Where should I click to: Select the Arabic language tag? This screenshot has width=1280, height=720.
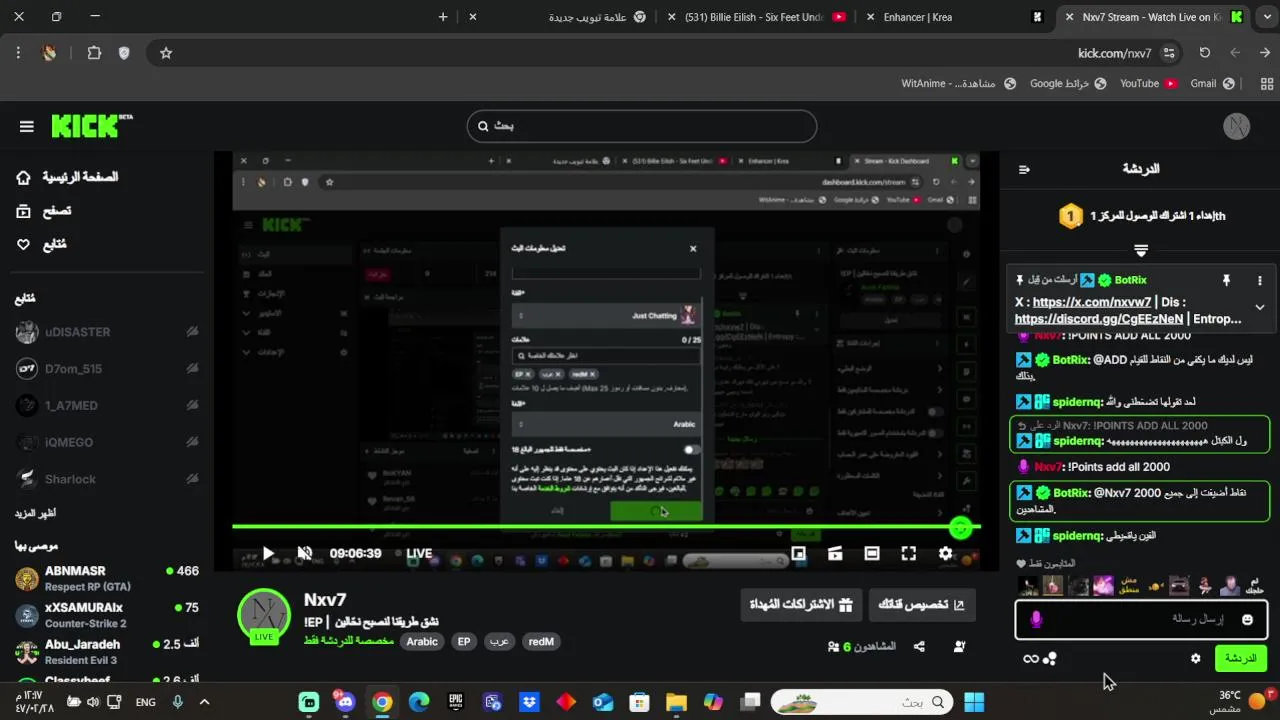point(422,642)
